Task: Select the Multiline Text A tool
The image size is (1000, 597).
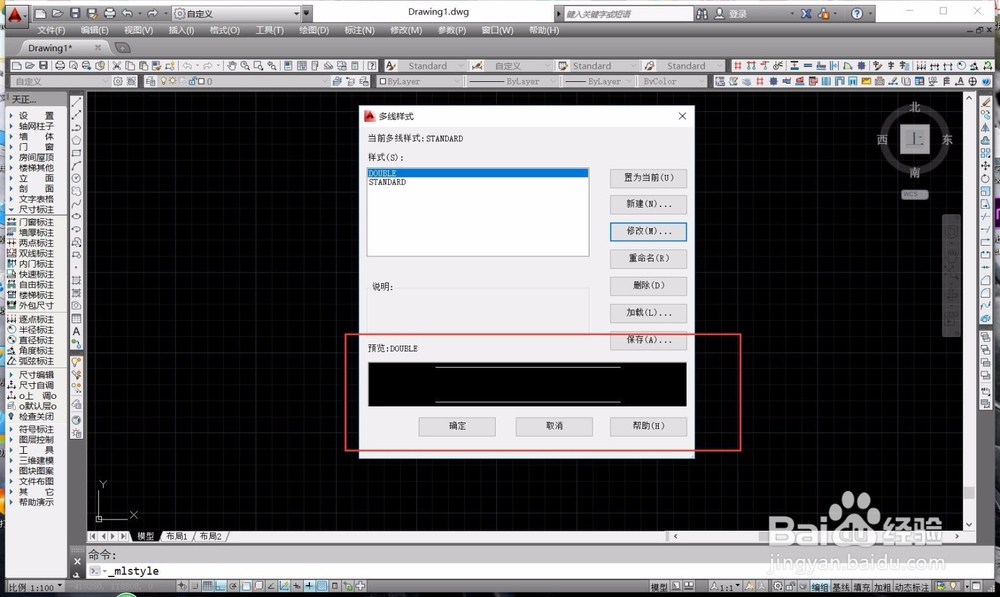Action: [77, 331]
